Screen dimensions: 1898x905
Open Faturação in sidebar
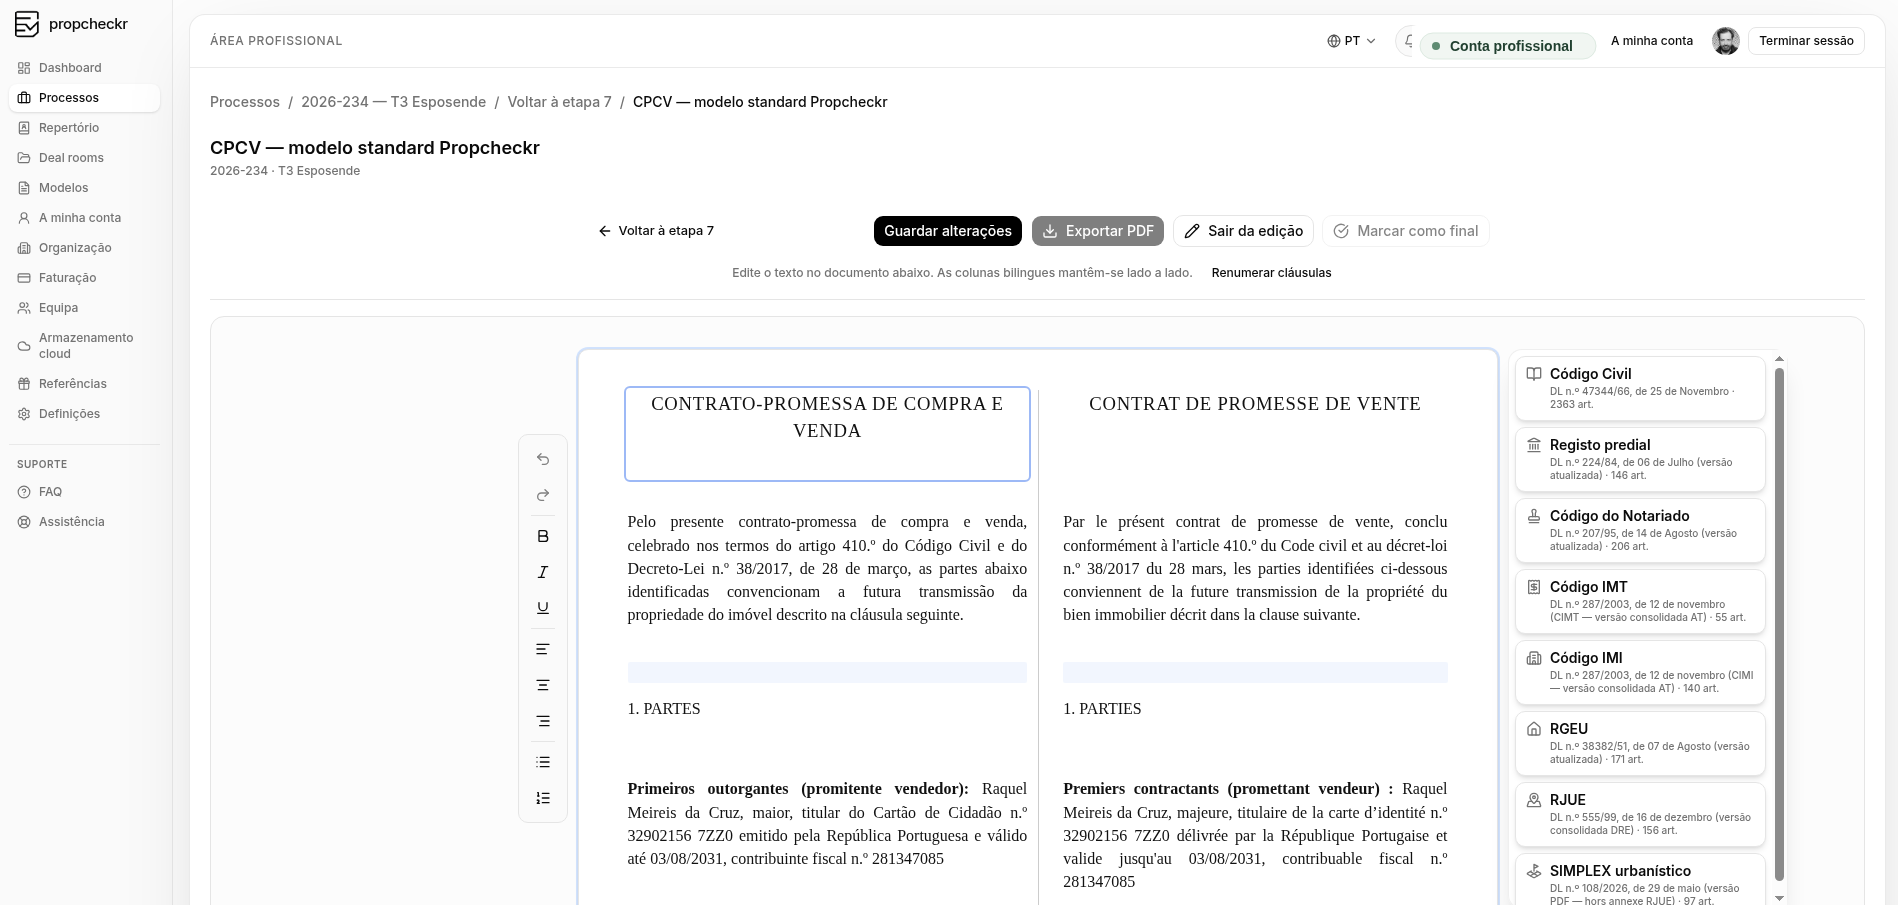tap(84, 278)
